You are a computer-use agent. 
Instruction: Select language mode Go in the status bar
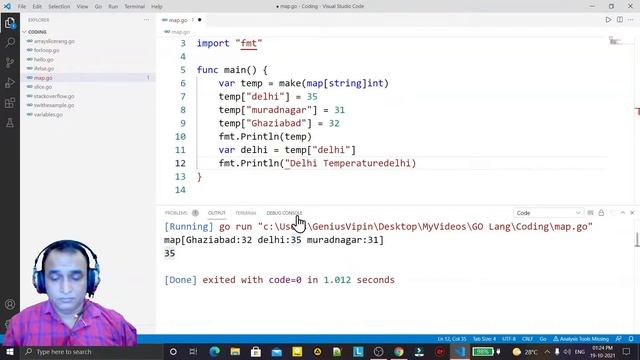543,339
